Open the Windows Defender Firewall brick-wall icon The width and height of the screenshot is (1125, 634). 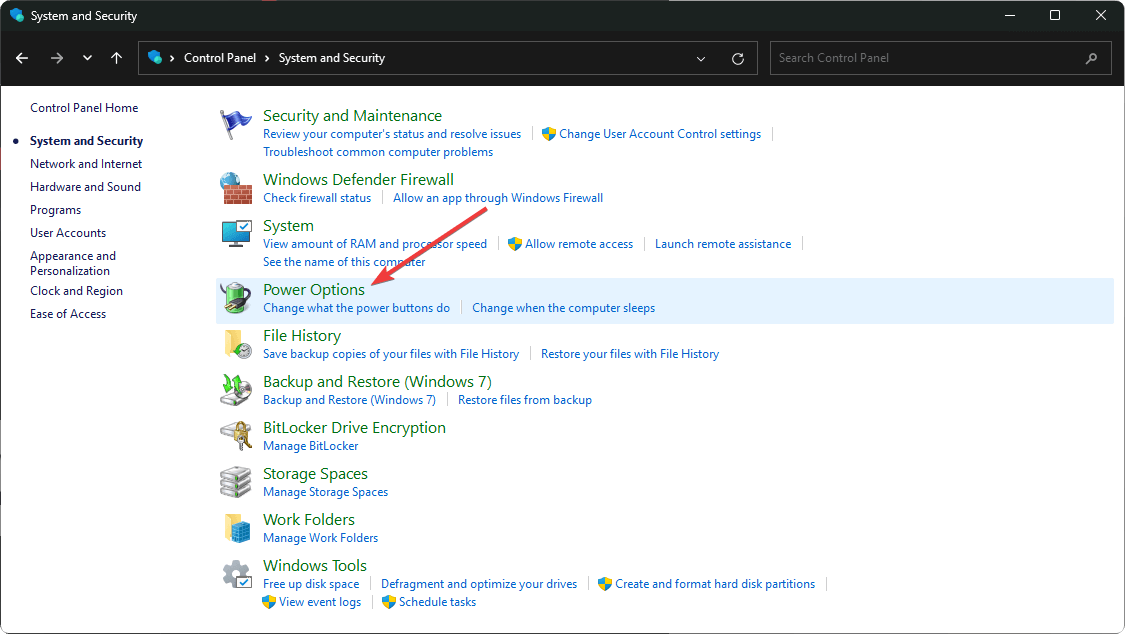(x=236, y=188)
